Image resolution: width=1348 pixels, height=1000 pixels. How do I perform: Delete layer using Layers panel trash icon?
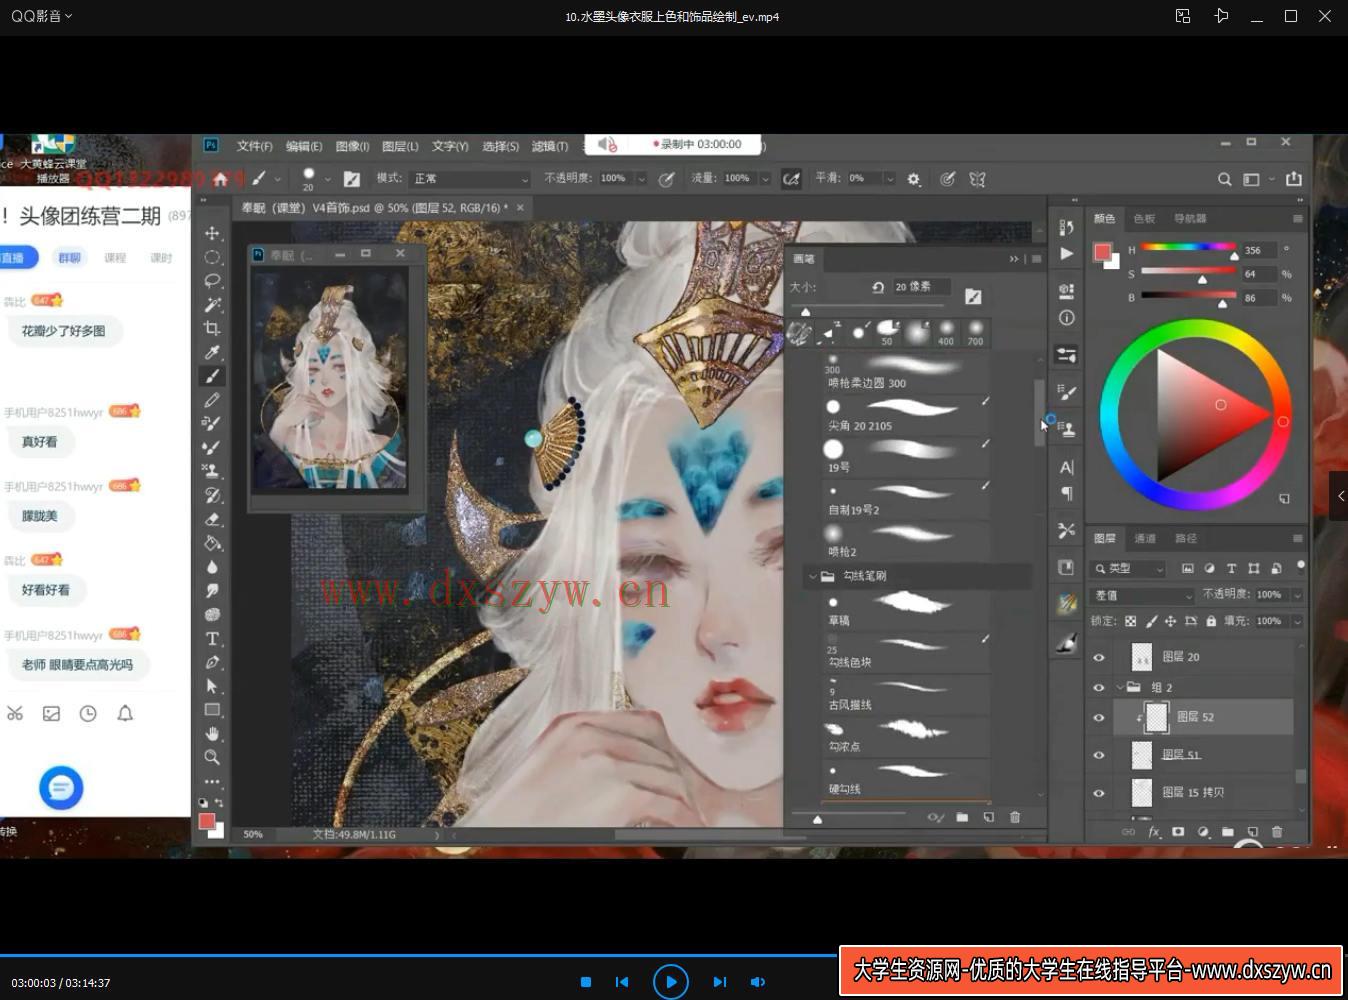pos(1276,832)
